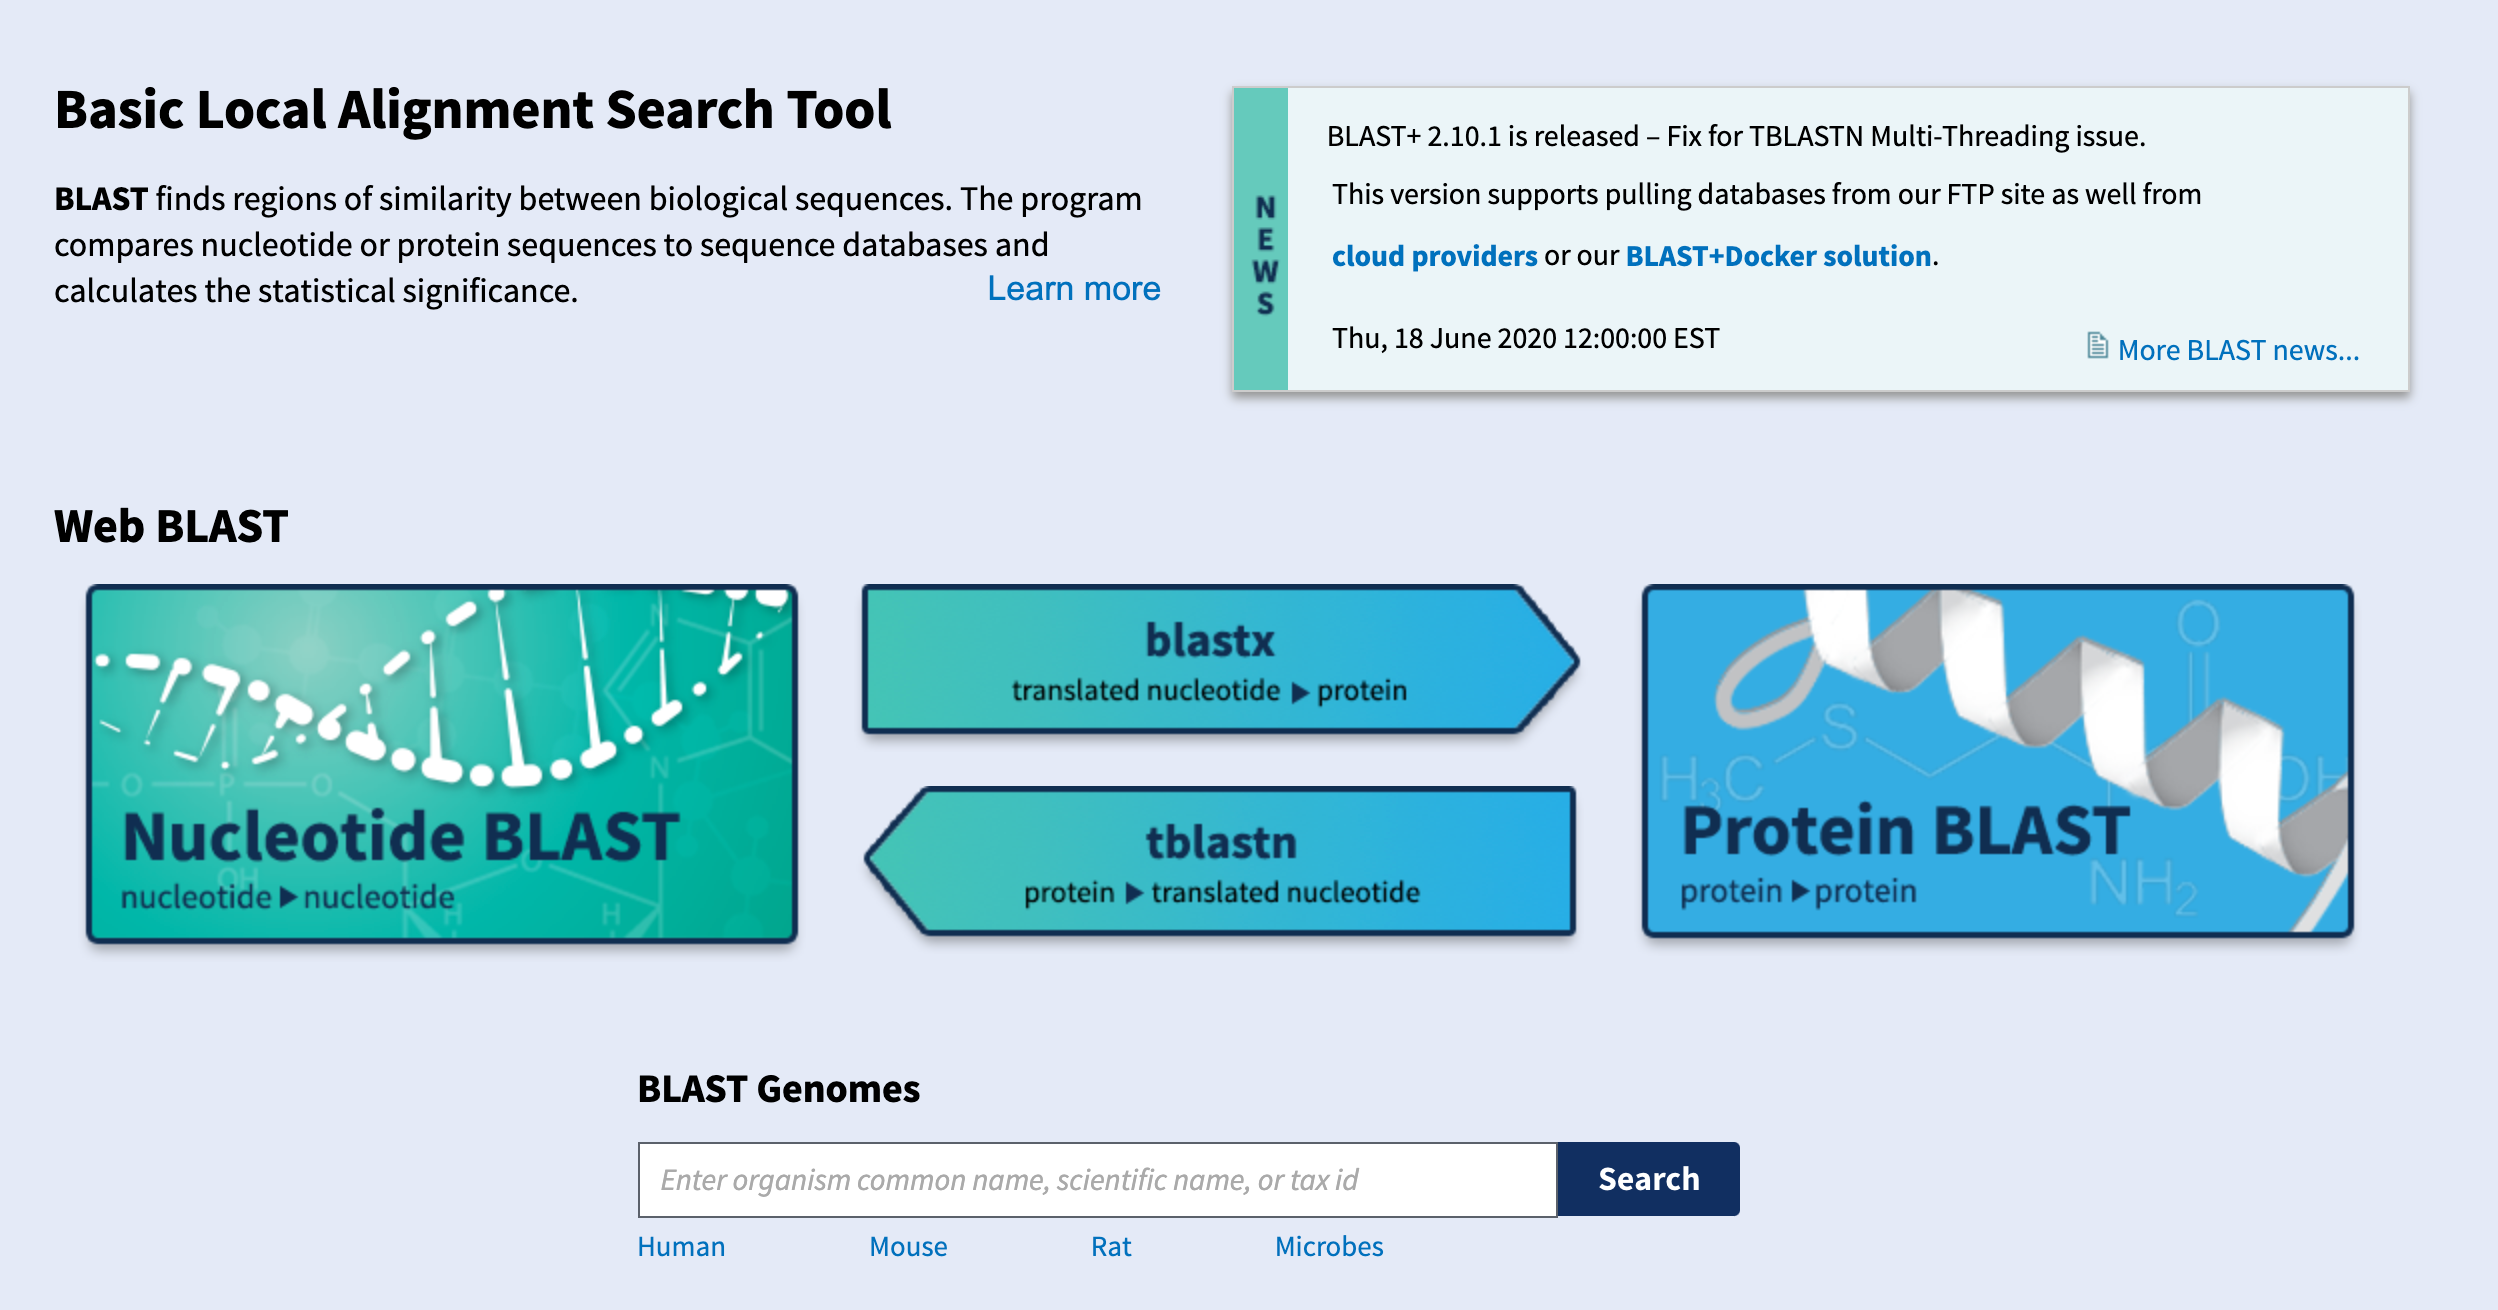Click the Basic Local Alignment Search Tool title
Image resolution: width=2498 pixels, height=1310 pixels.
click(x=473, y=111)
